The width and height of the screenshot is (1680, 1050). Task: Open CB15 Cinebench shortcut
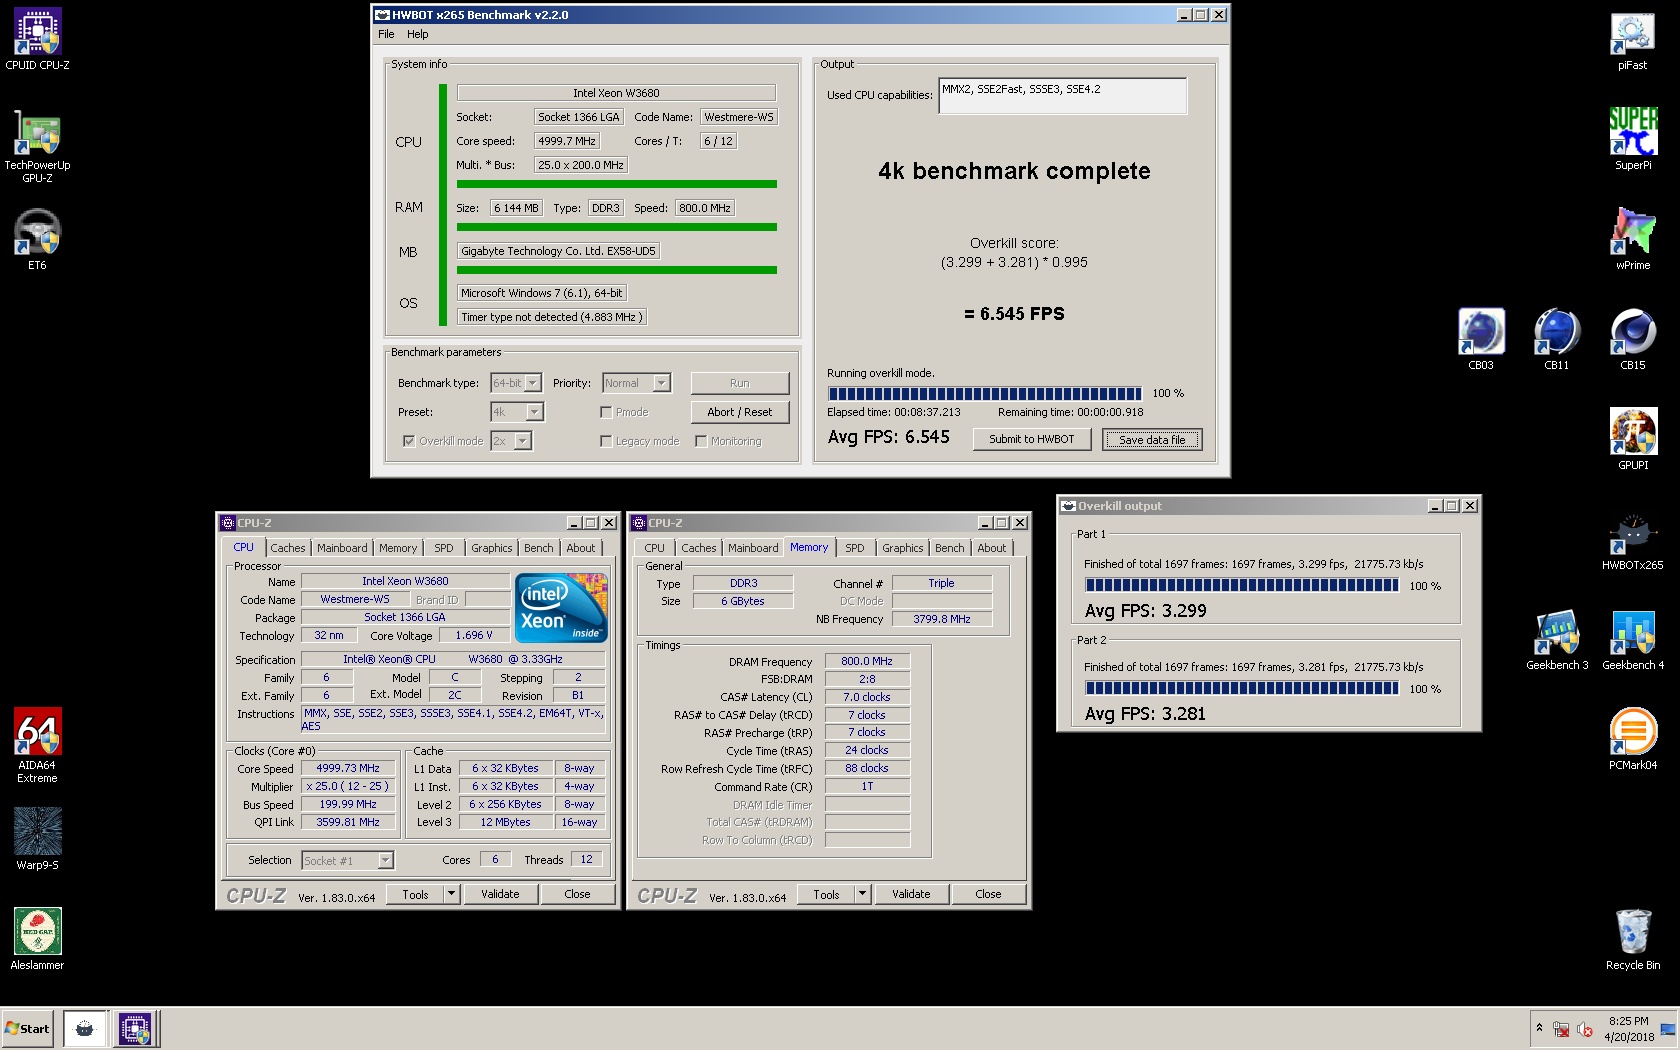(1632, 340)
